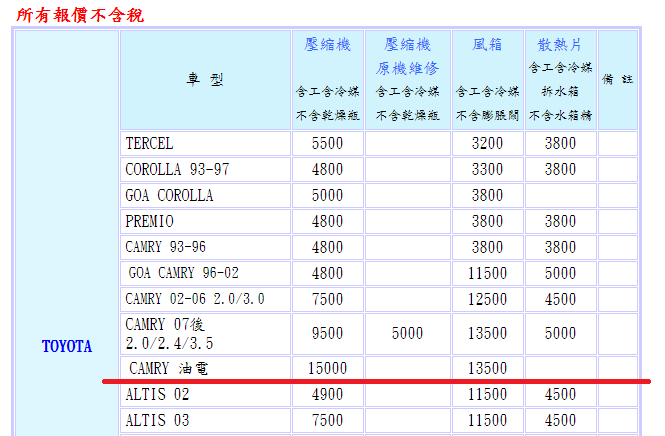Click CAMRY 油電 風箱 price 13500
This screenshot has width=665, height=436.
487,368
